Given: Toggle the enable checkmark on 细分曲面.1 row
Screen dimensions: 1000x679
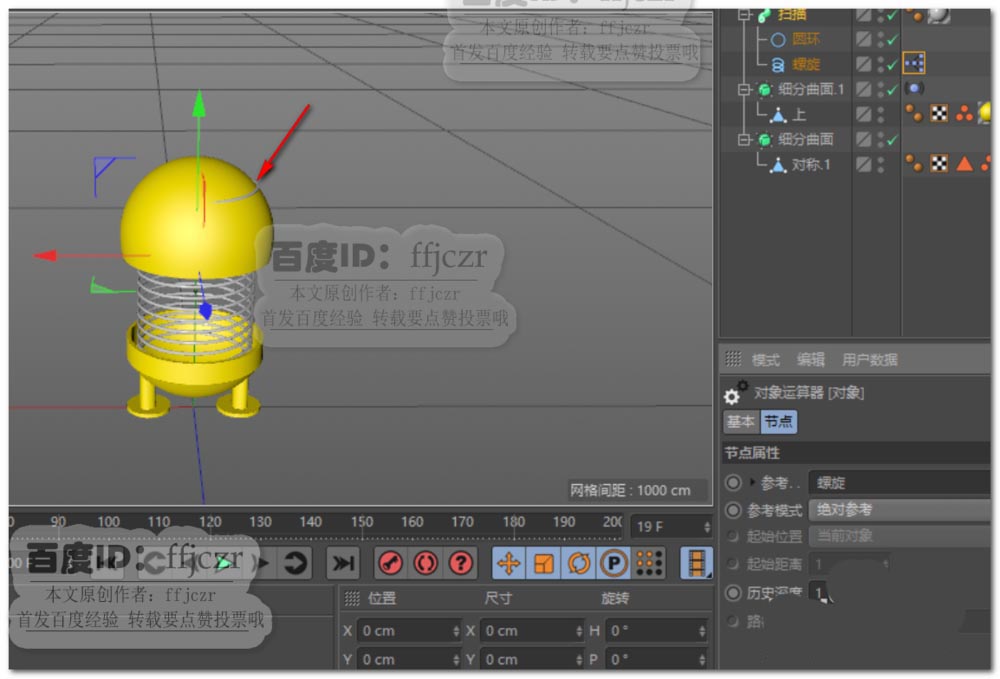Looking at the screenshot, I should [892, 89].
